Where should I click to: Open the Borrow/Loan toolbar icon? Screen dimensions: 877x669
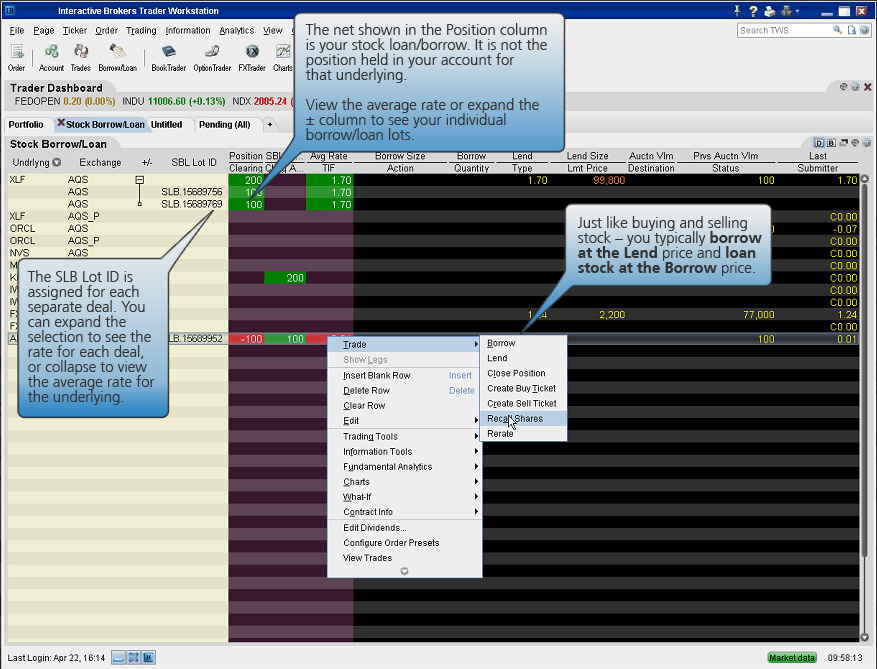(117, 58)
